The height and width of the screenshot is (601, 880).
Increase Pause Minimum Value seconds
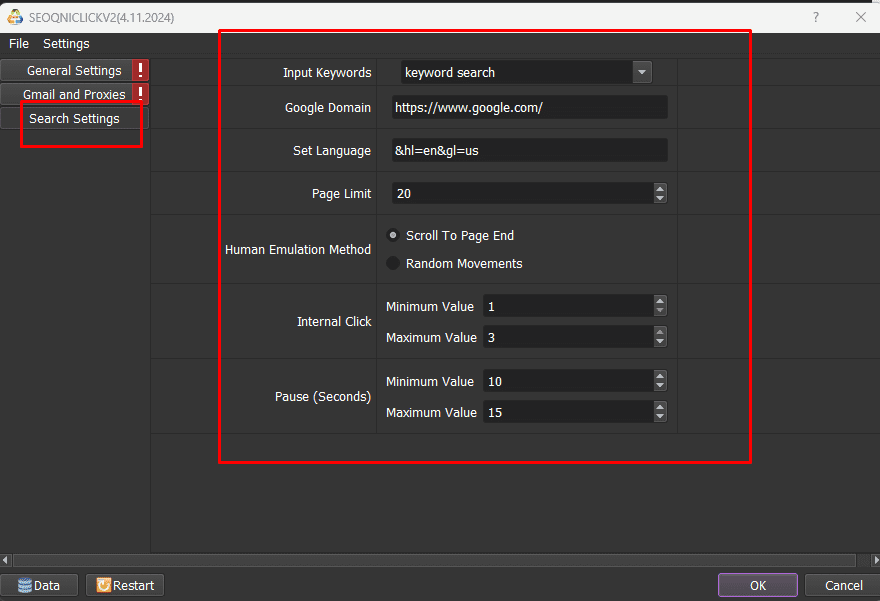pos(660,377)
